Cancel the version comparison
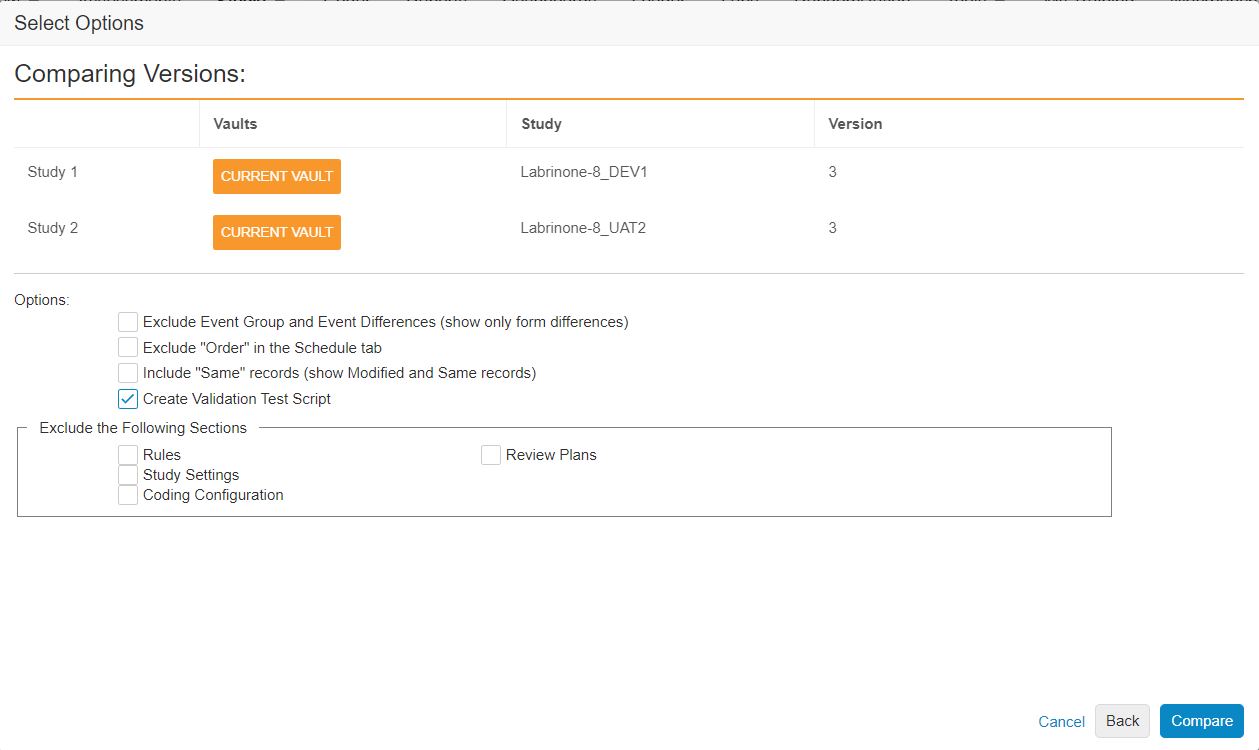 [x=1061, y=722]
